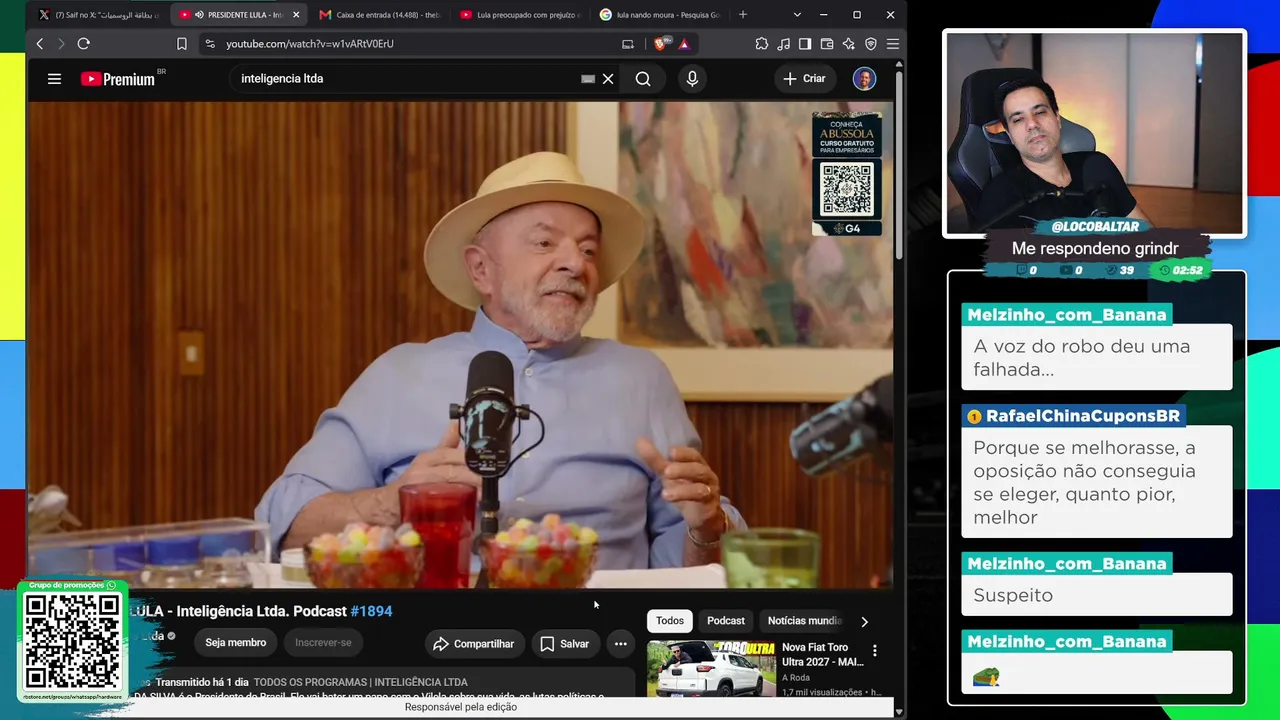Click the 'A voz do robo deu uma falhada...' chat message
The width and height of the screenshot is (1280, 720).
click(x=1097, y=358)
